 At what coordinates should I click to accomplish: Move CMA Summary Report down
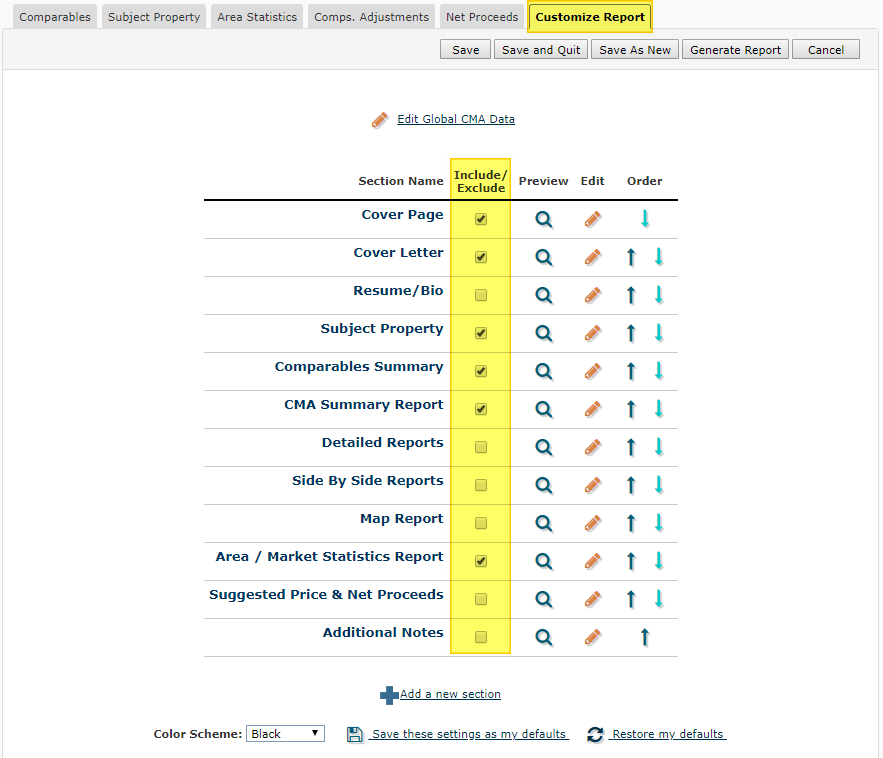coord(659,409)
